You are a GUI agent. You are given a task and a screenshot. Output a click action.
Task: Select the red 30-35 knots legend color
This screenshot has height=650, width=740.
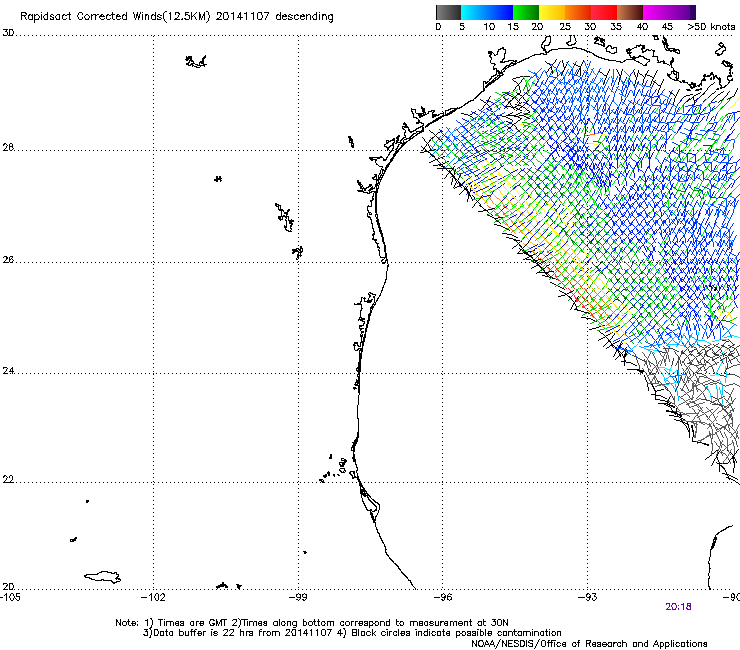[x=604, y=12]
